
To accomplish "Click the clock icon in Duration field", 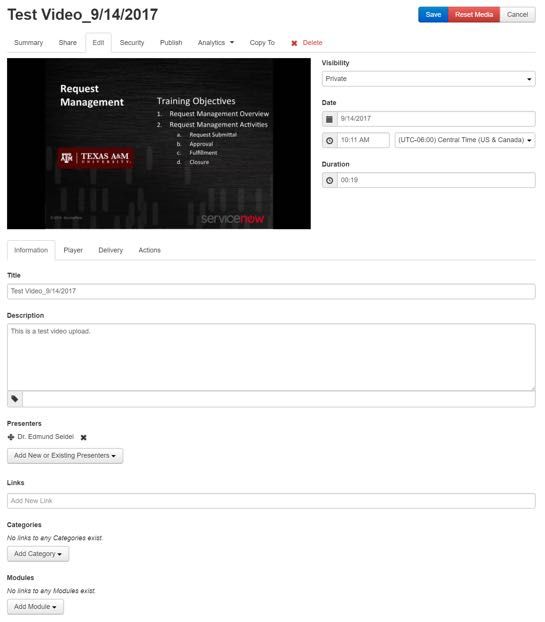I will 329,180.
